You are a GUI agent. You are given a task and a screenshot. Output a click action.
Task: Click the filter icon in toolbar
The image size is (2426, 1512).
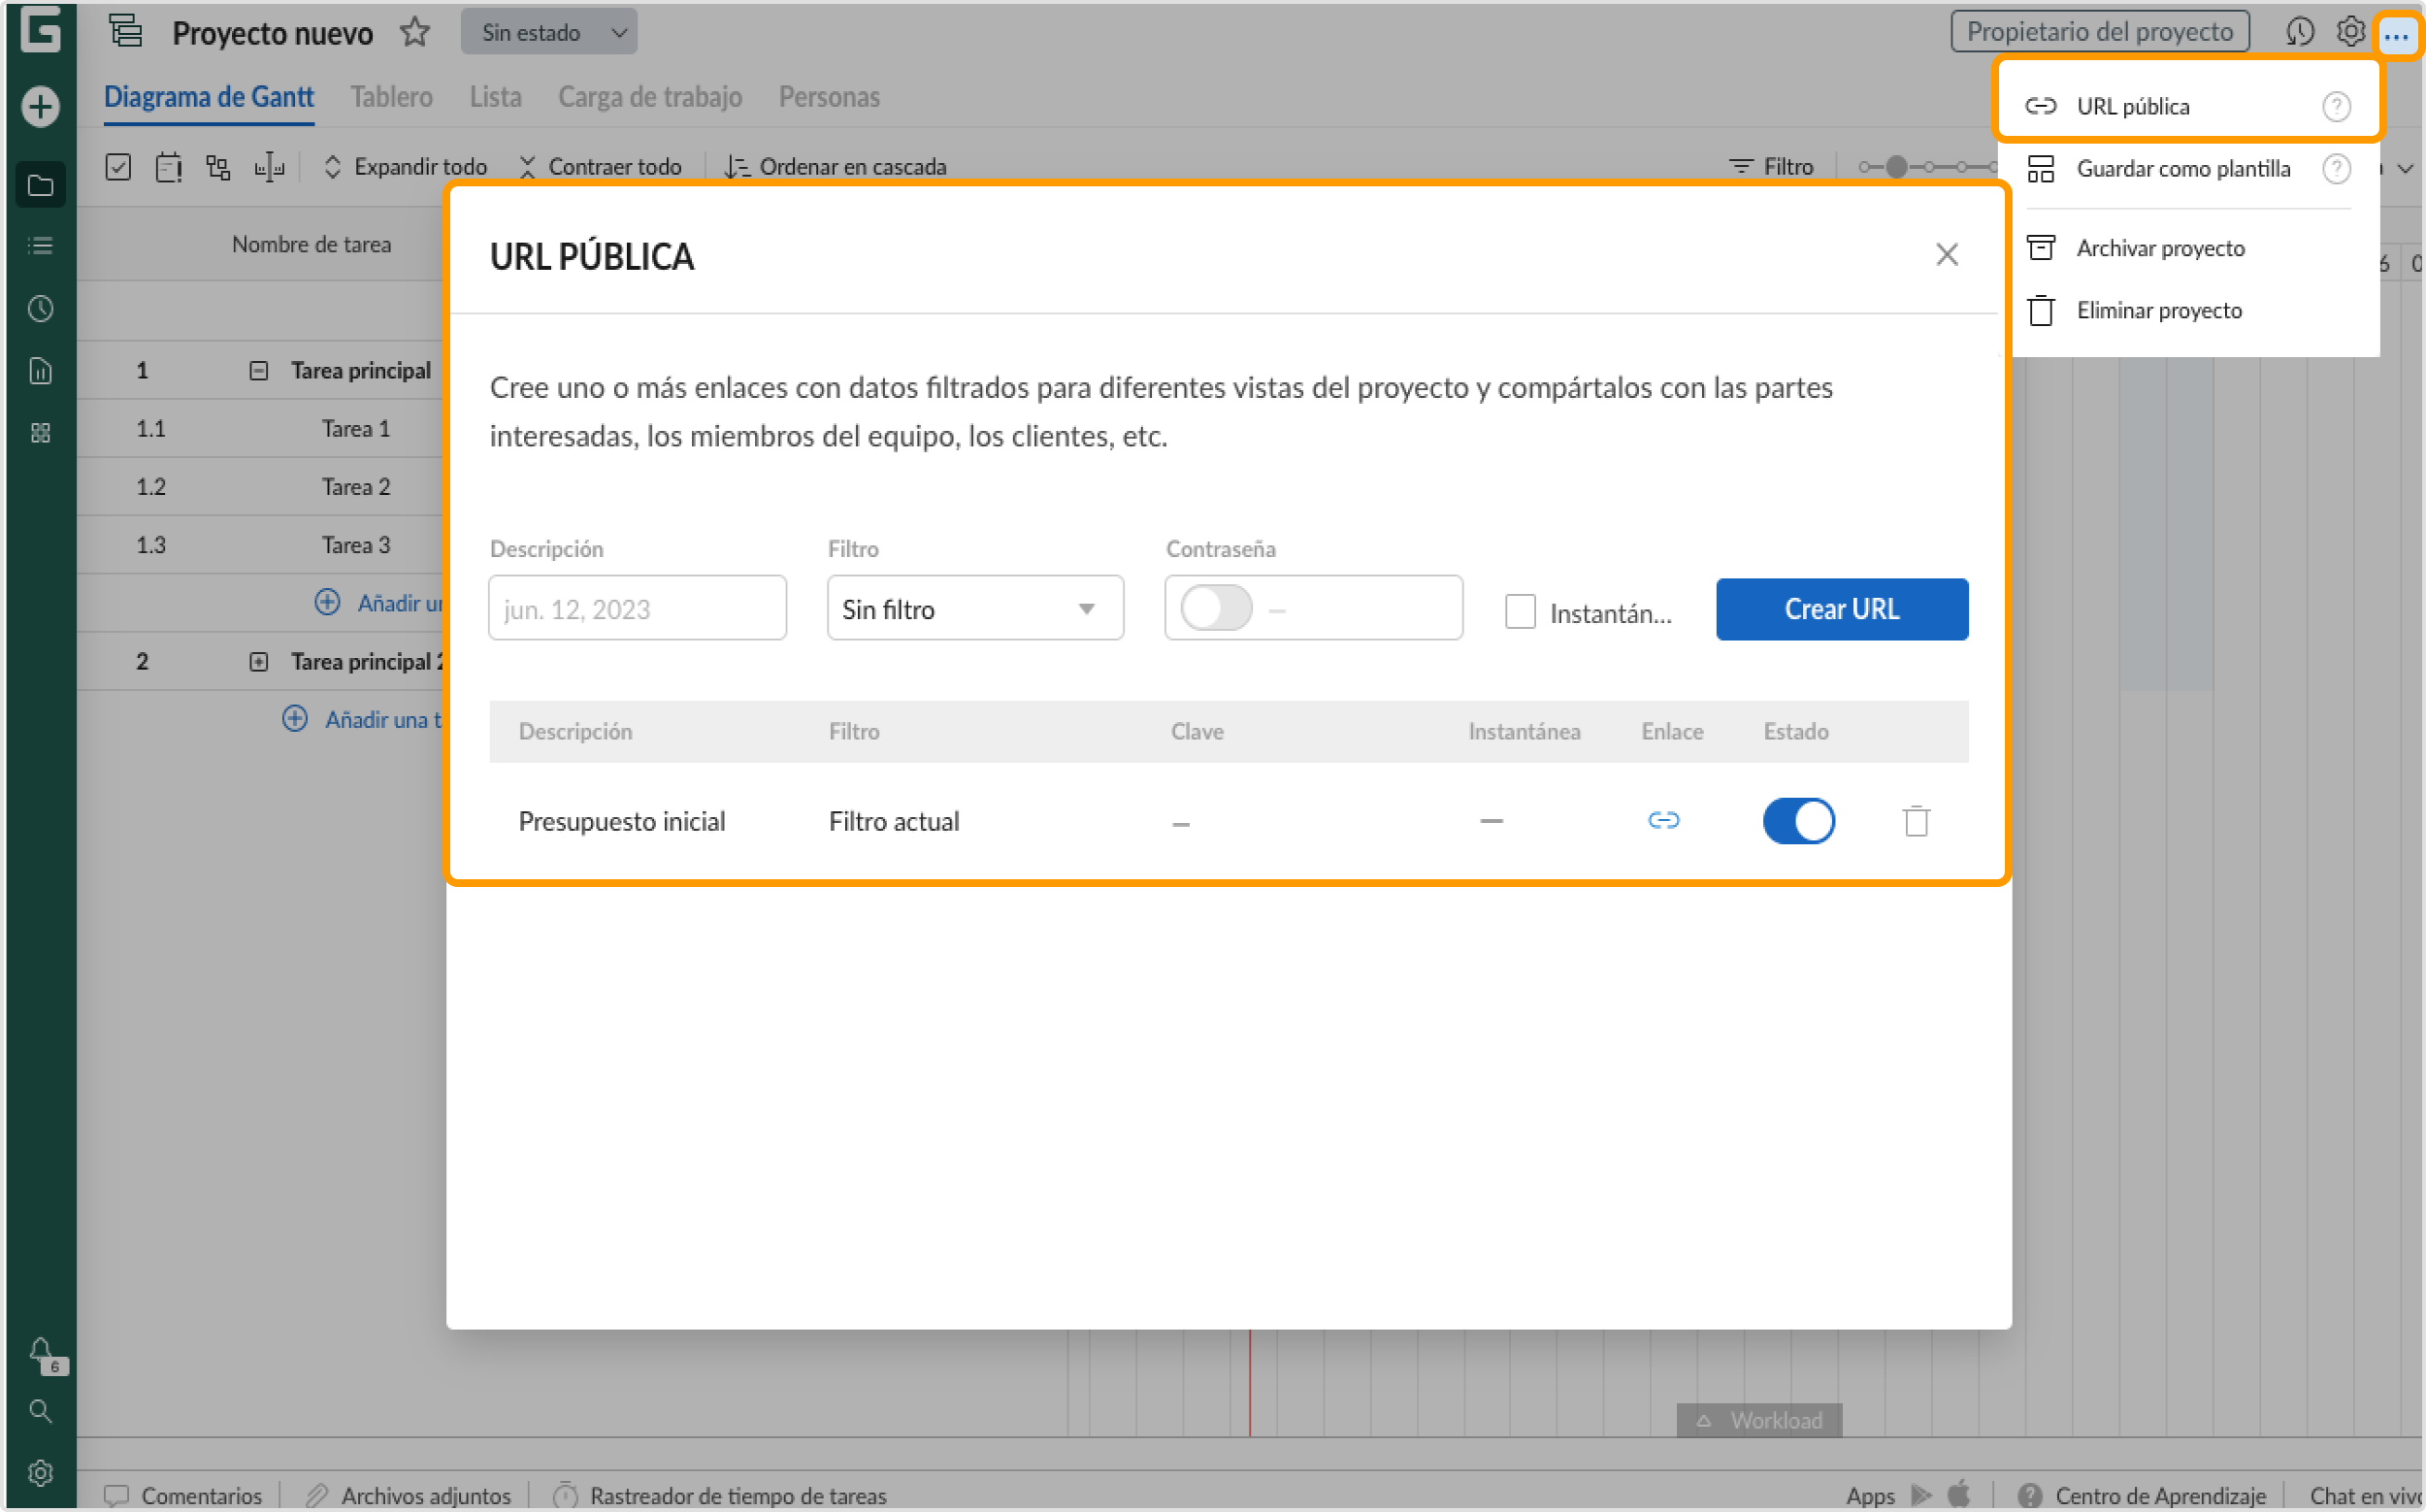[x=1740, y=166]
